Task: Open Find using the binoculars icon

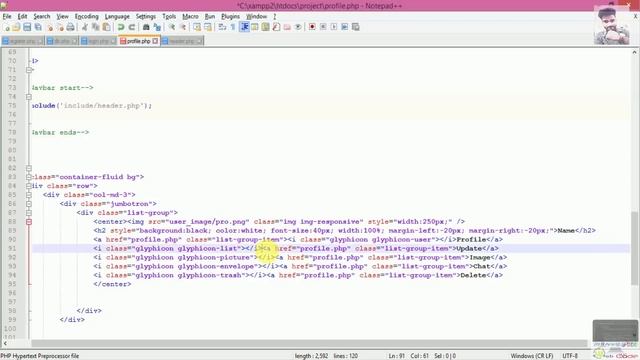Action: pos(146,27)
